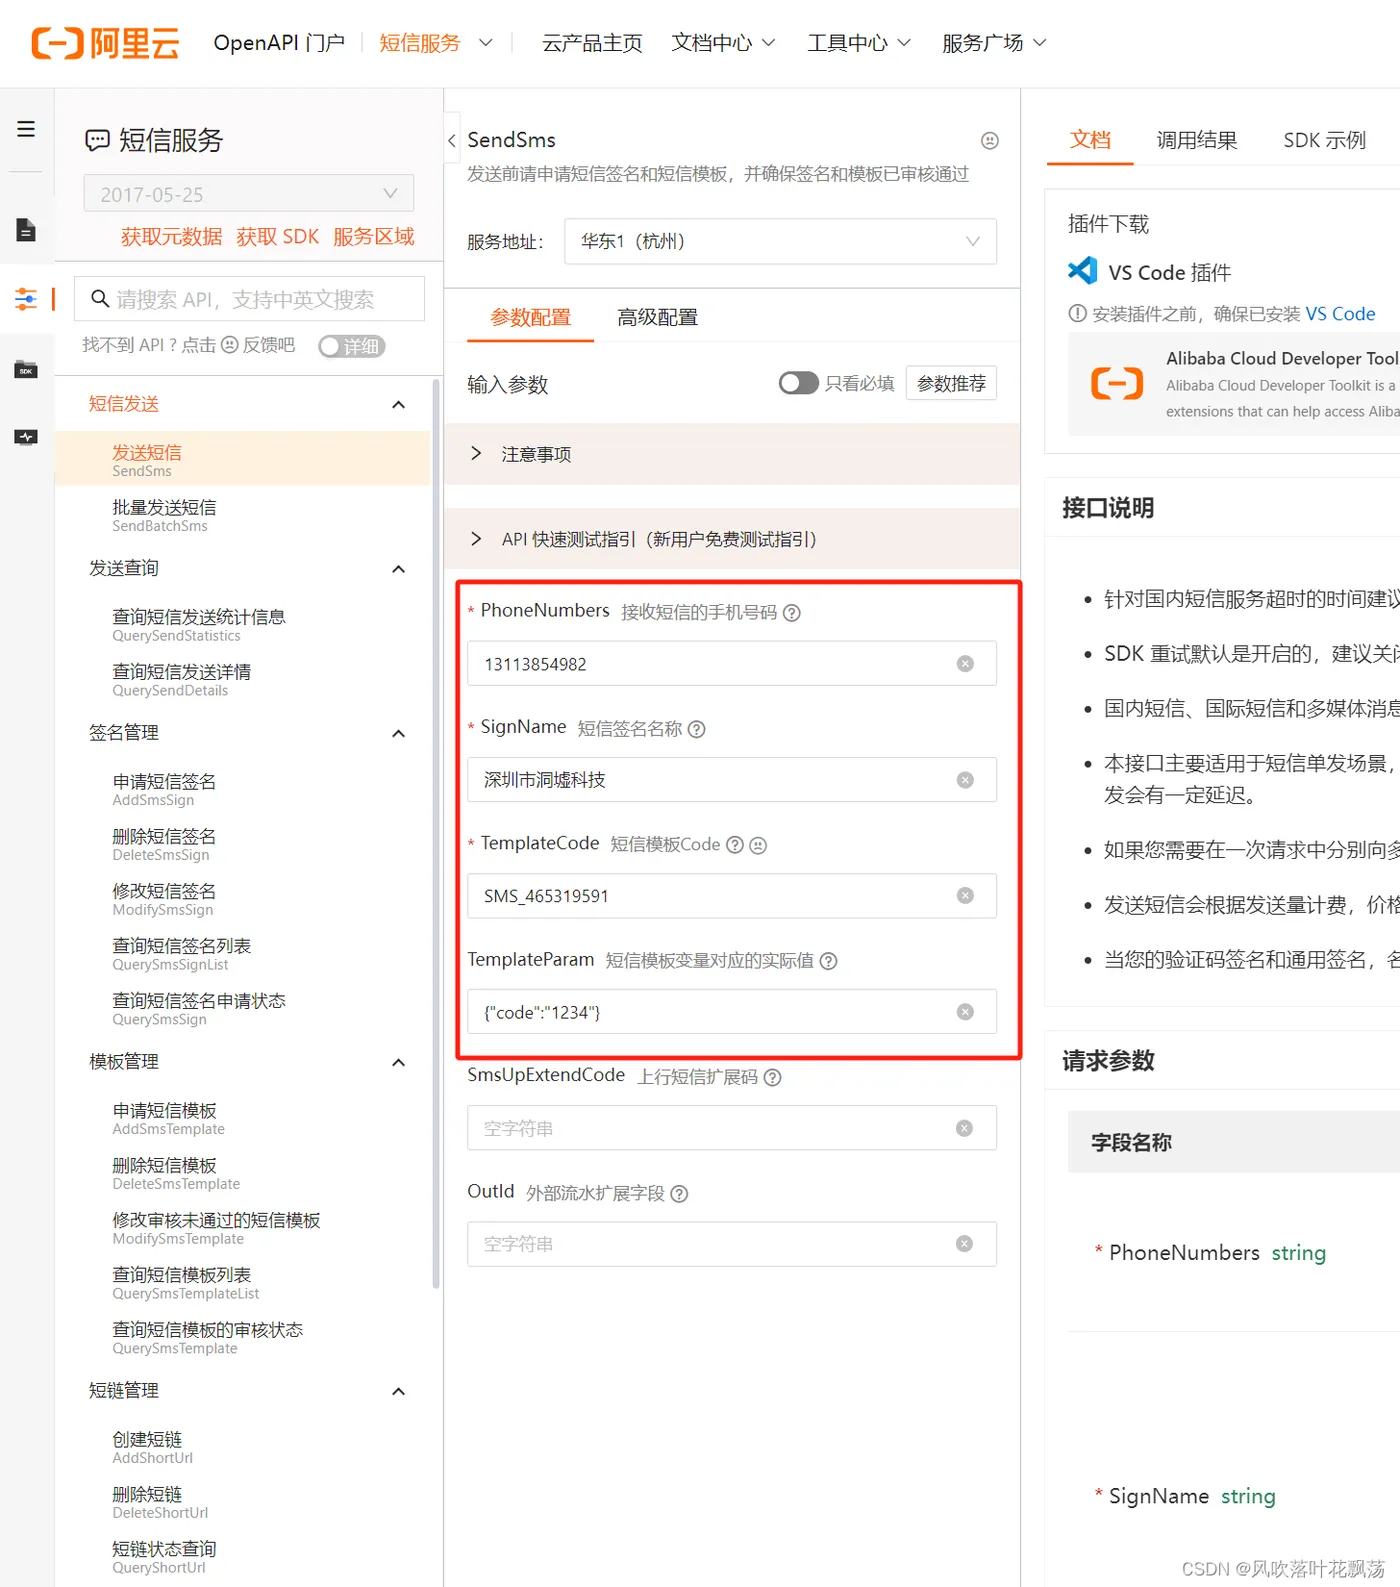Screen dimensions: 1400x1587
Task: Click help icon next to PhoneNumbers
Action: pyautogui.click(x=792, y=613)
